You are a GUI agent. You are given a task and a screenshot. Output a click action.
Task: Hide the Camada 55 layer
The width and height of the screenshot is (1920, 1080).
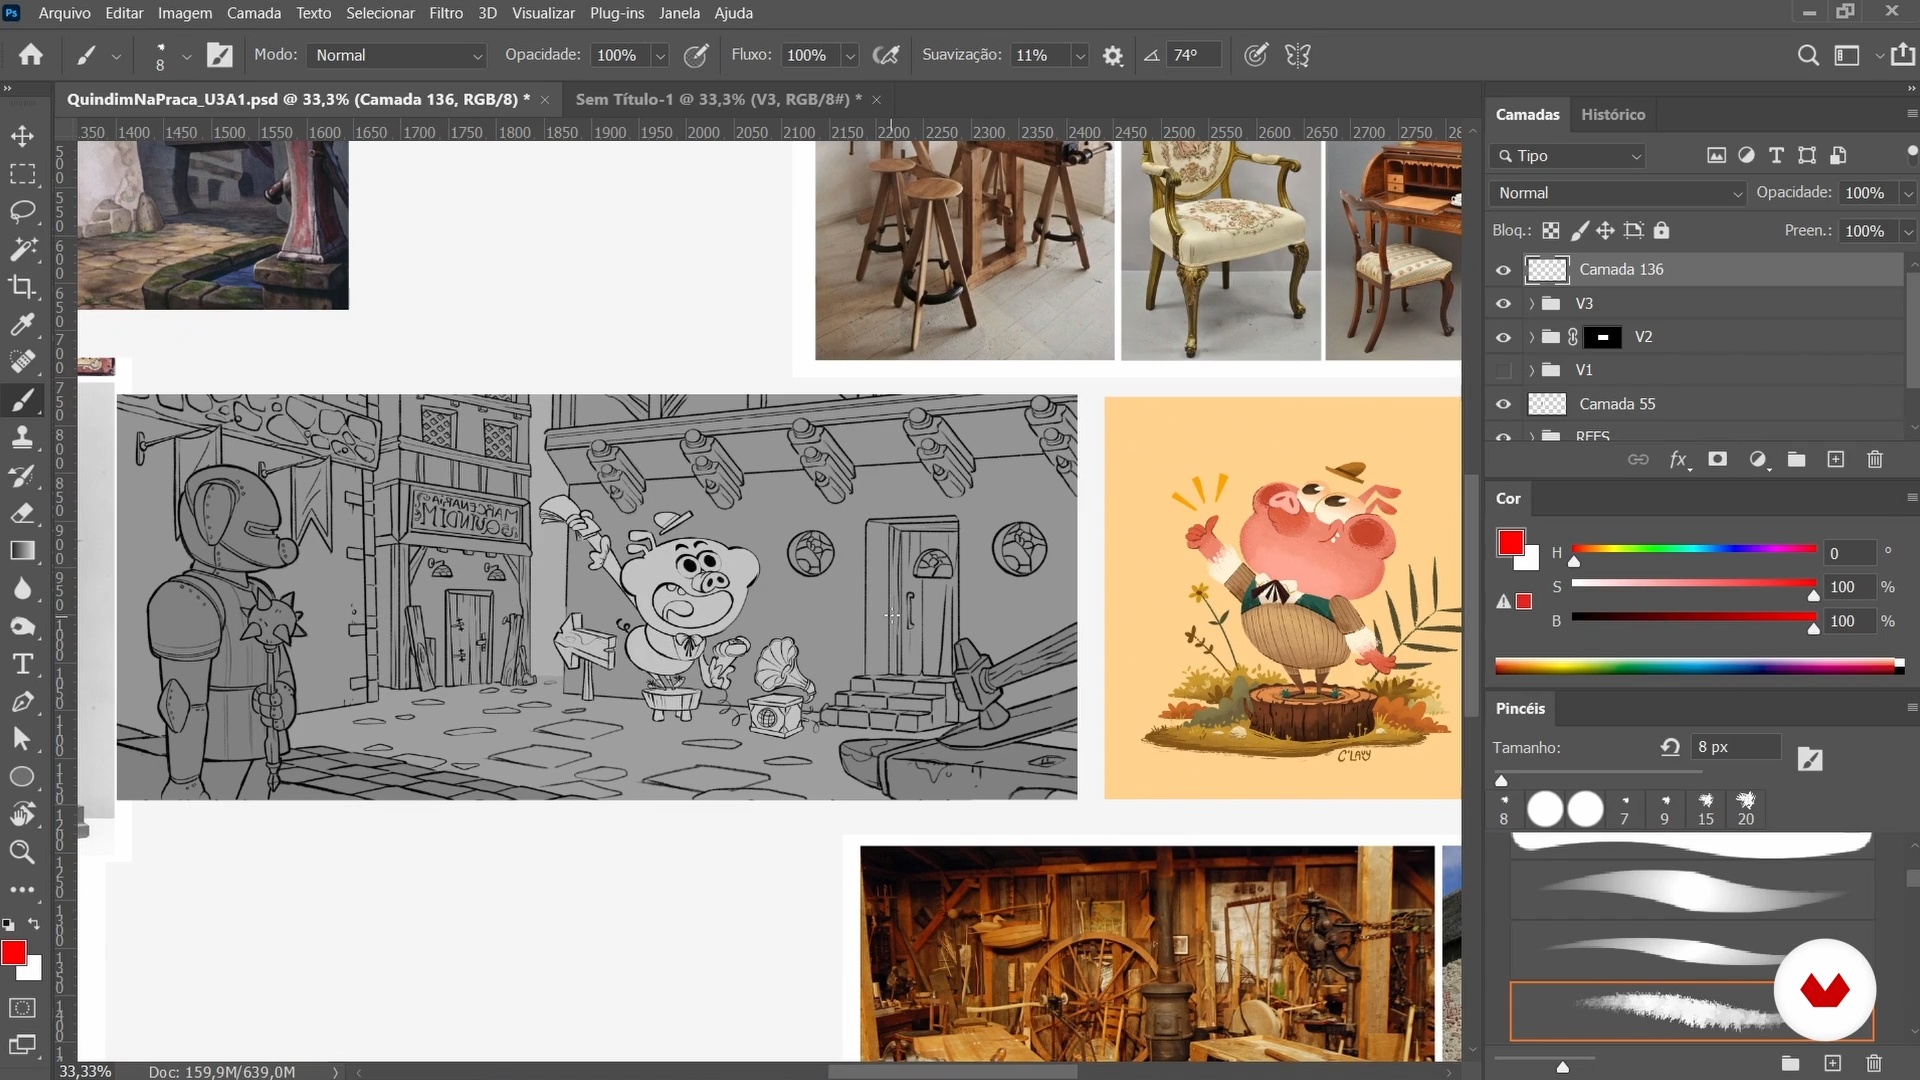tap(1503, 405)
